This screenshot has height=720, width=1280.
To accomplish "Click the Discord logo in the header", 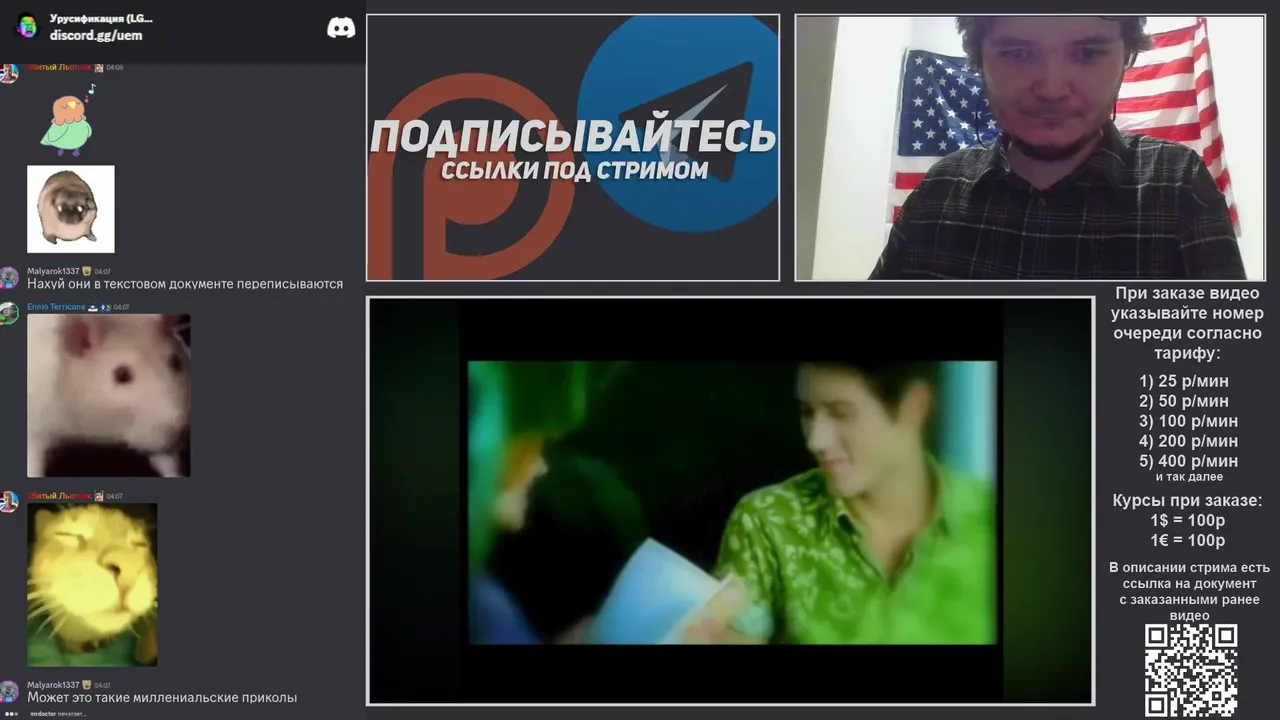I will pos(341,28).
